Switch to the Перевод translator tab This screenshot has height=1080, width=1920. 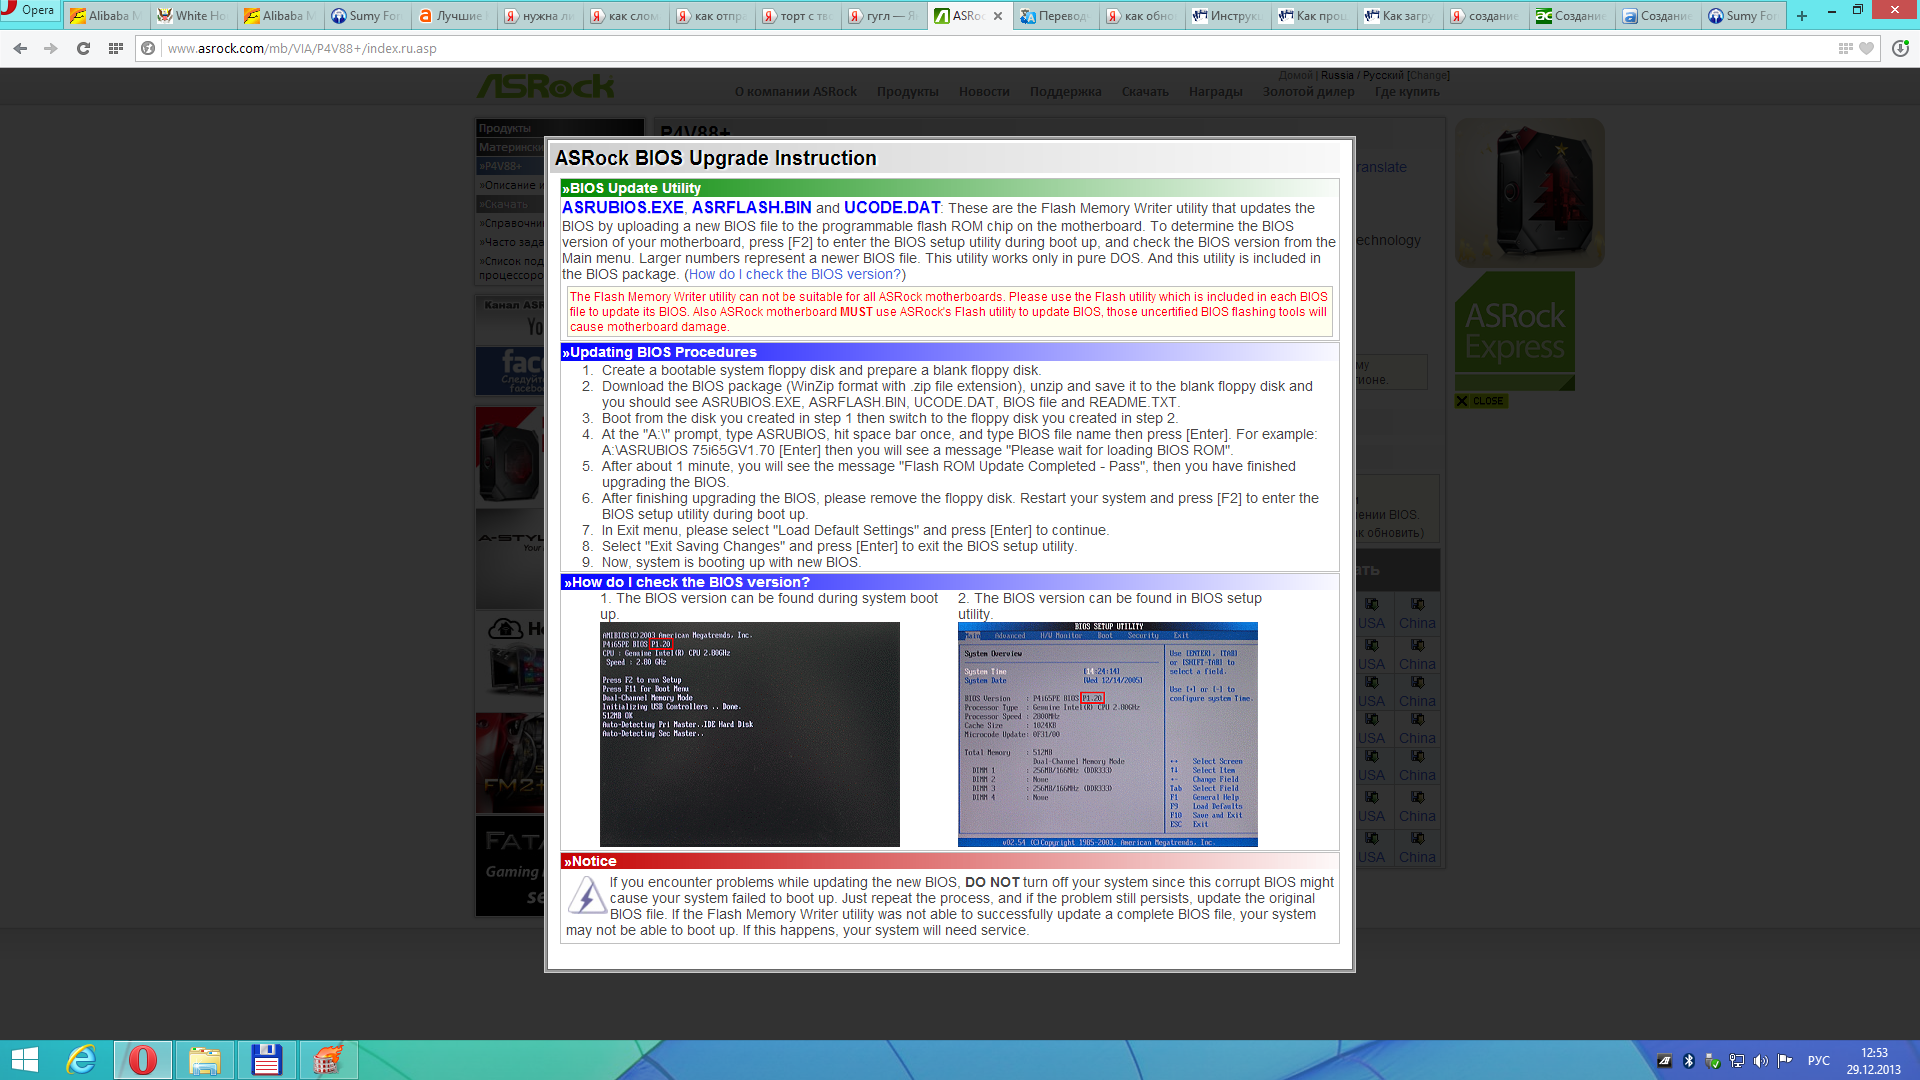pyautogui.click(x=1054, y=16)
